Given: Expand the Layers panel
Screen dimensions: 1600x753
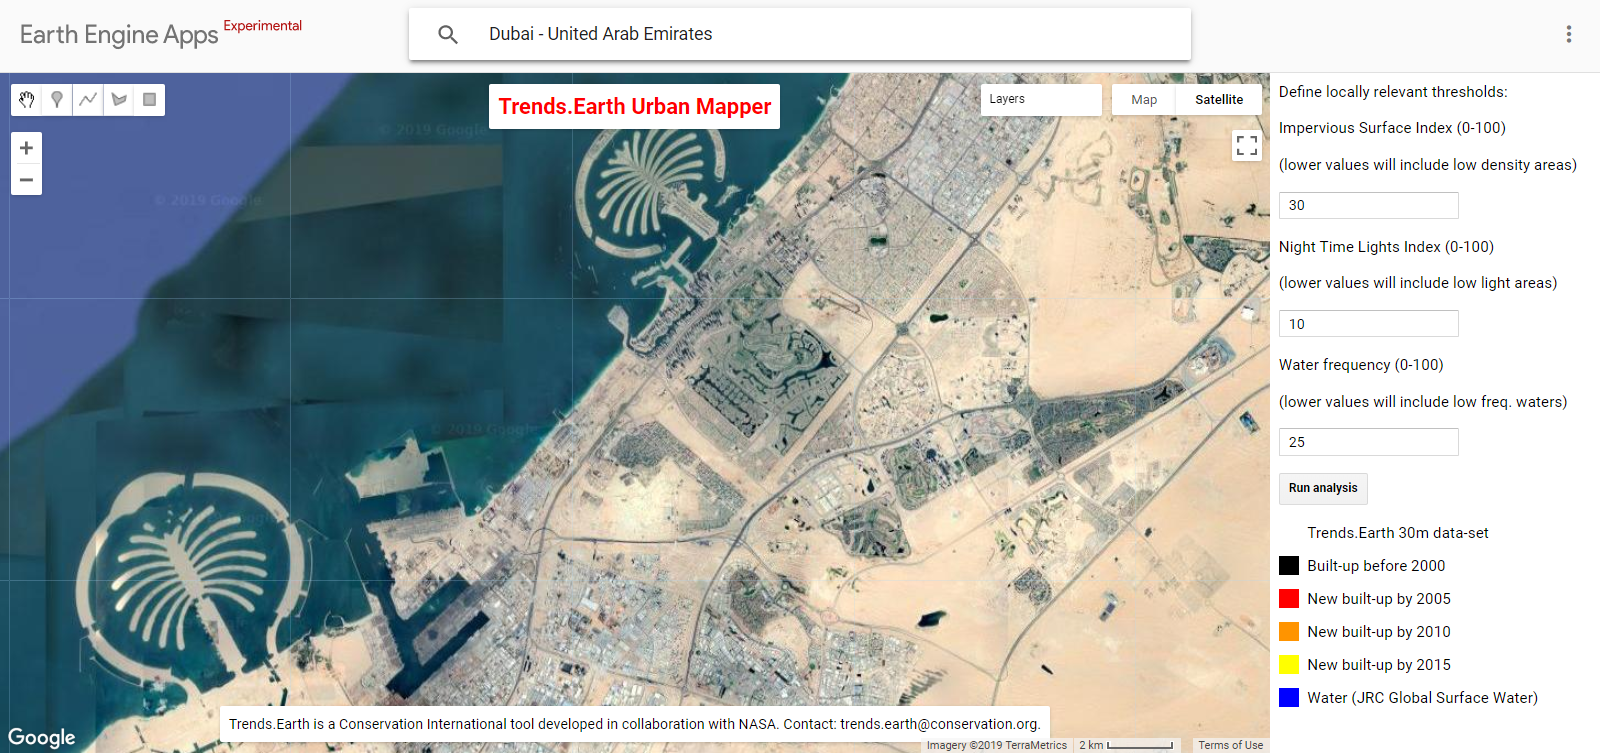Looking at the screenshot, I should pos(1041,99).
